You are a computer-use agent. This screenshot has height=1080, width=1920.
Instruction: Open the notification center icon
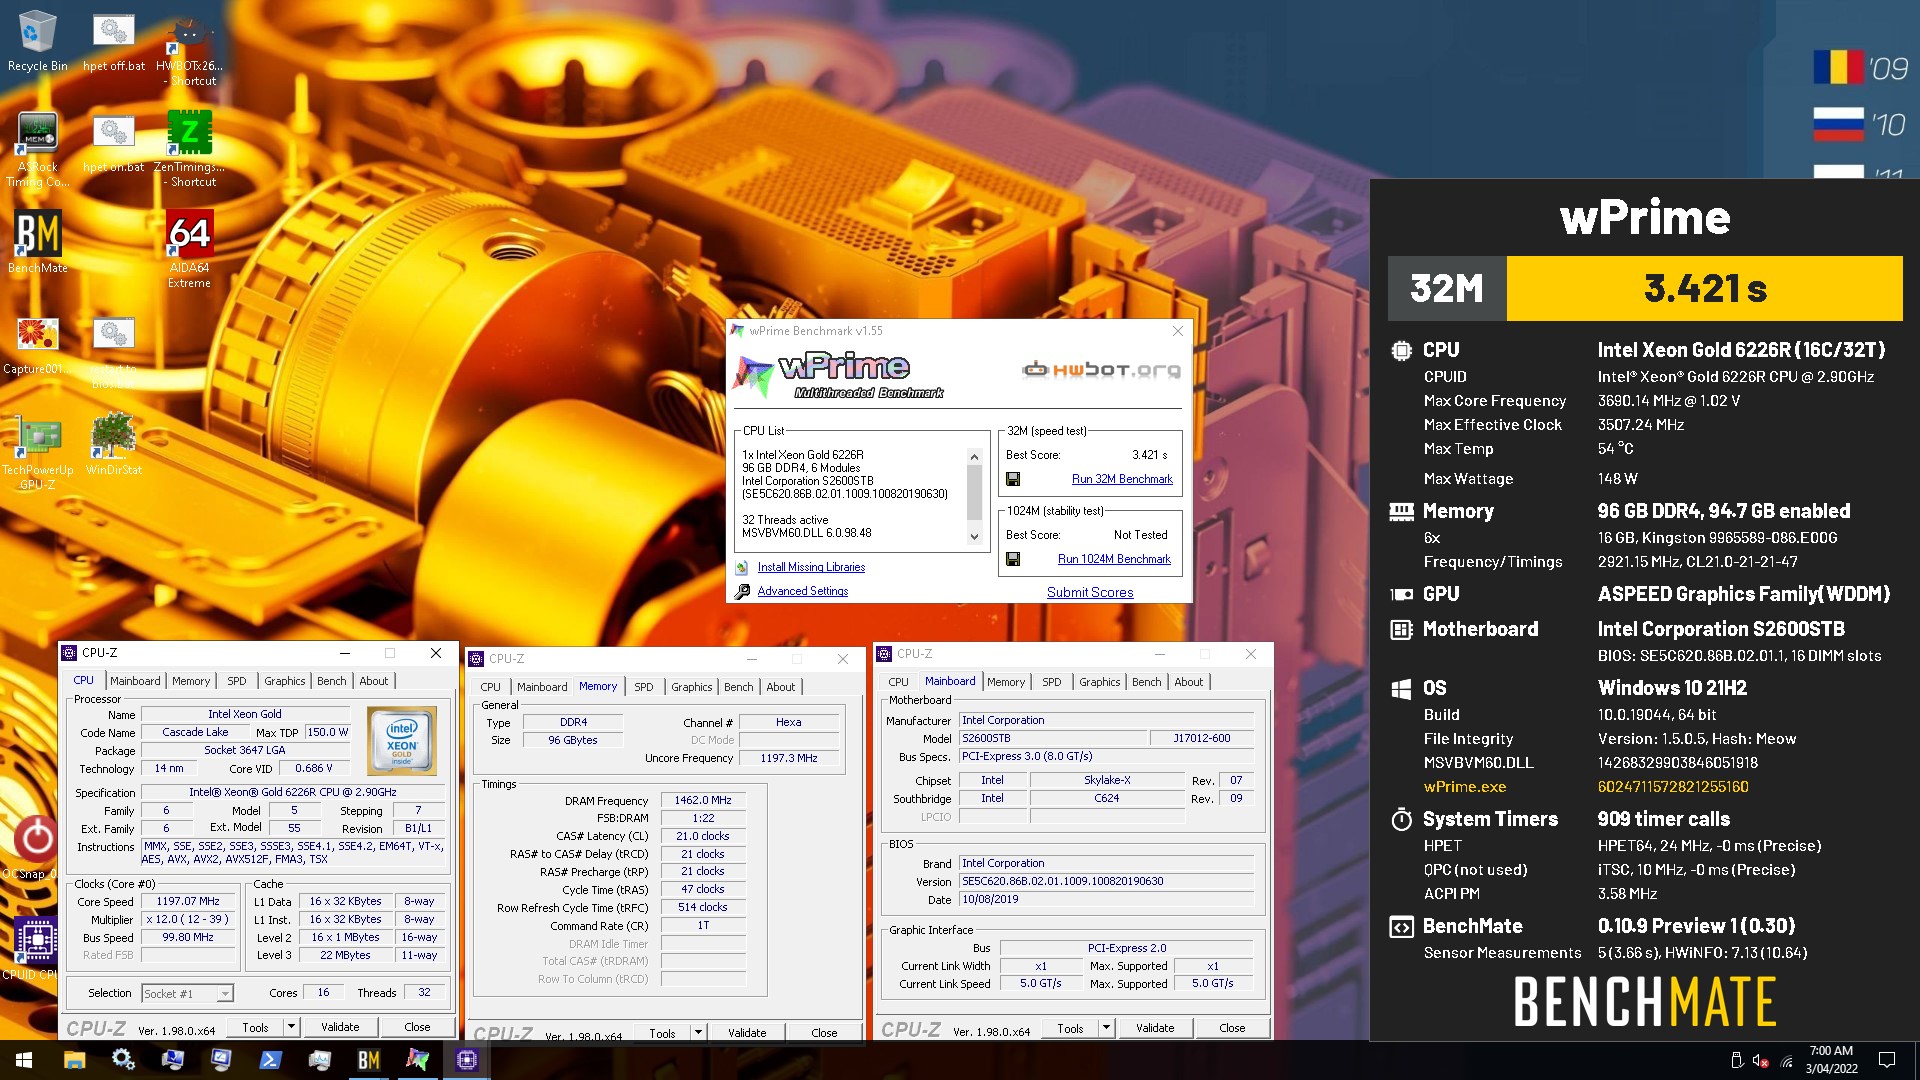click(1887, 1060)
